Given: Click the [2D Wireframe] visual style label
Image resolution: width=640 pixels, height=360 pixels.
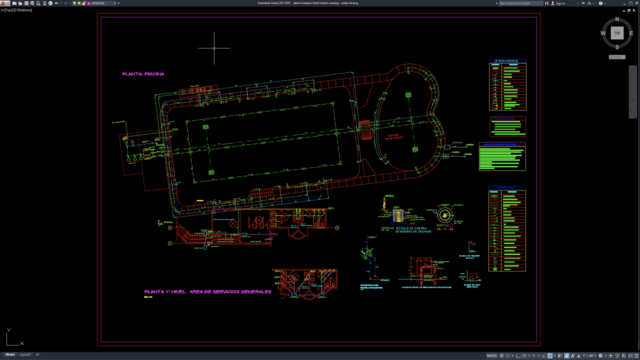Looking at the screenshot, I should click(22, 10).
